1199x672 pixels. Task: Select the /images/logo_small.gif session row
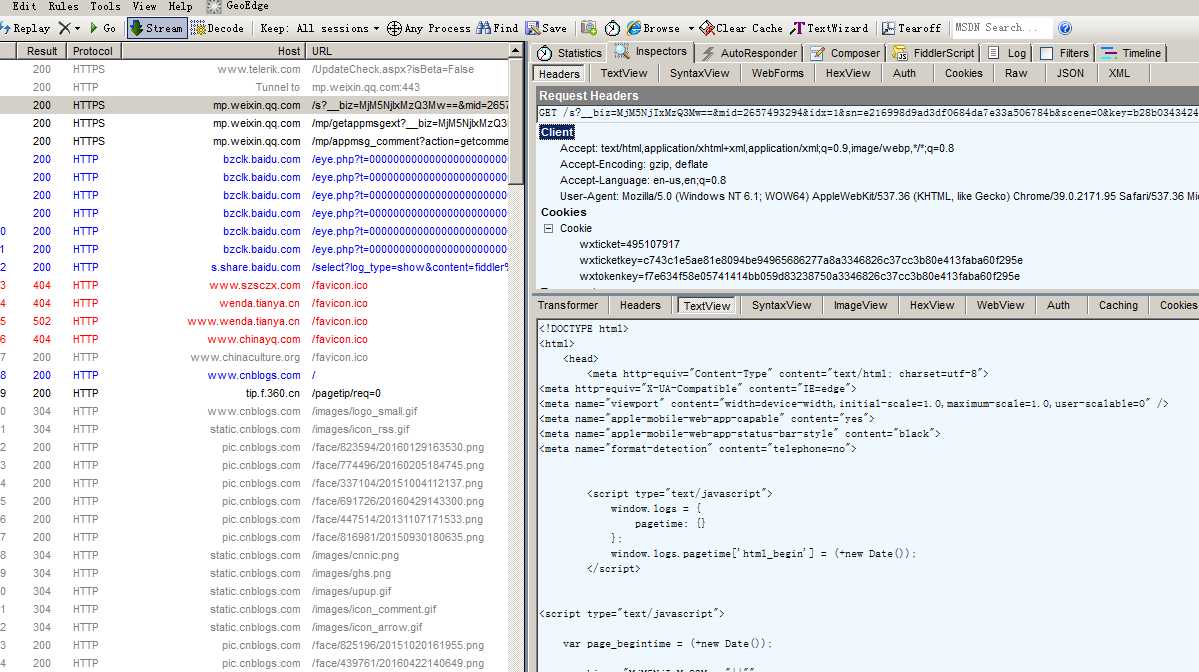coord(254,411)
